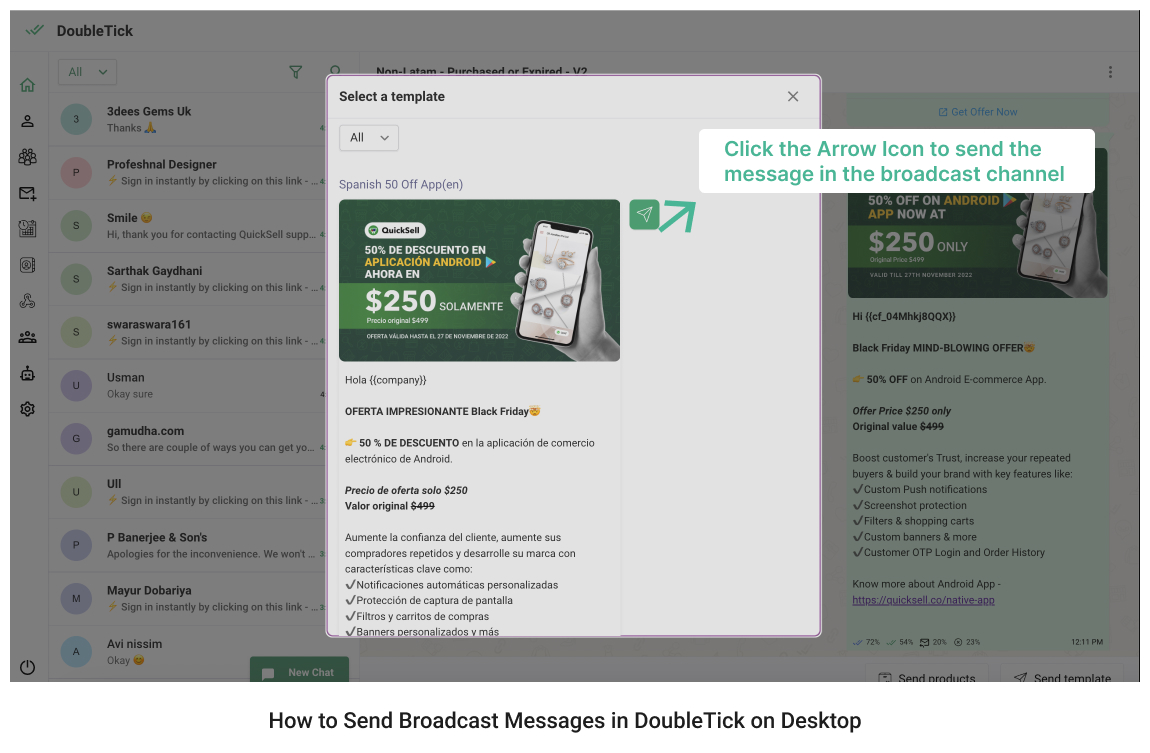Open the three-dot menu in chat header

tap(1110, 72)
